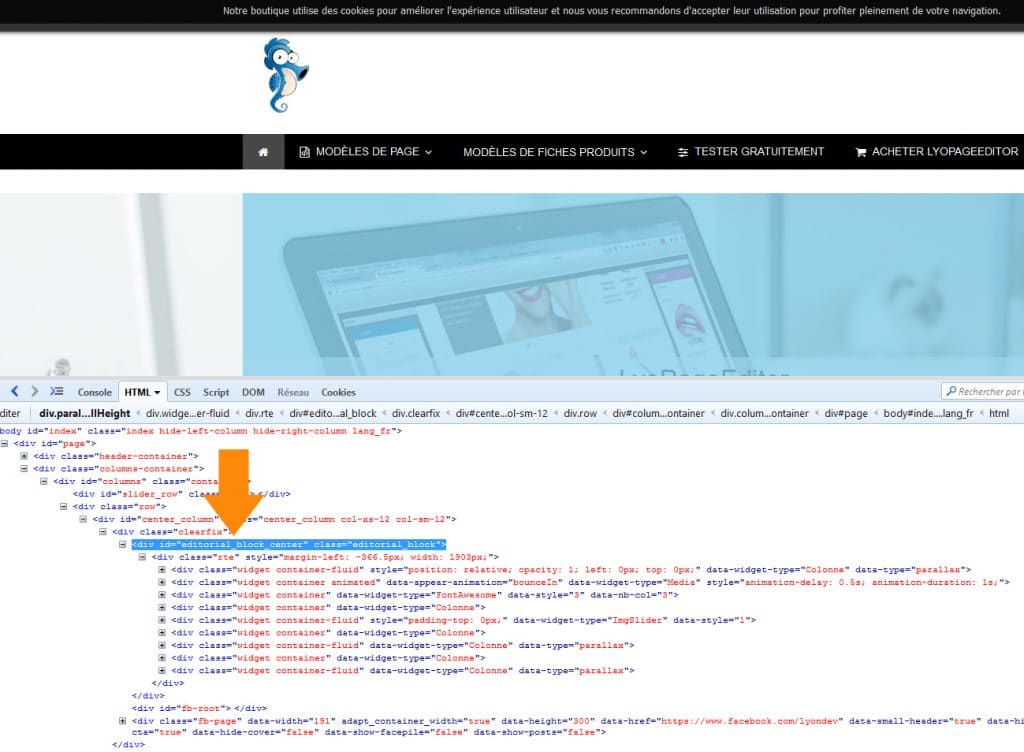Open the MODÈLES DE FICHES PRODUITS menu

(555, 152)
